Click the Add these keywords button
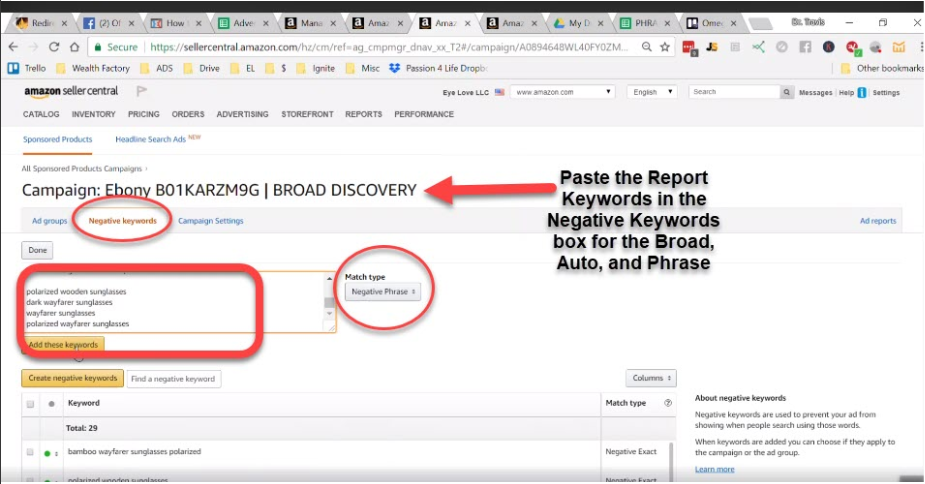Image resolution: width=925 pixels, height=484 pixels. point(63,345)
